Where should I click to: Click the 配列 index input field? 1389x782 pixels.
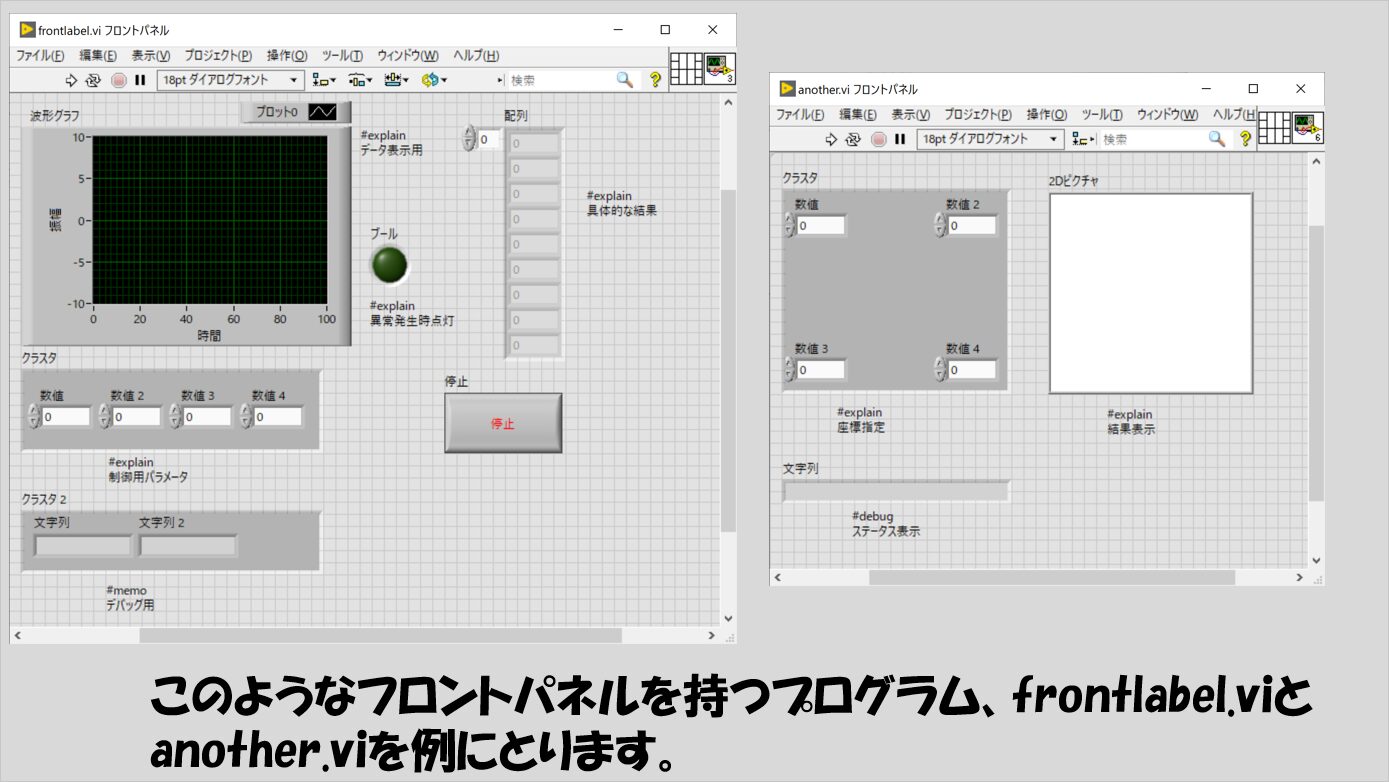pos(489,140)
